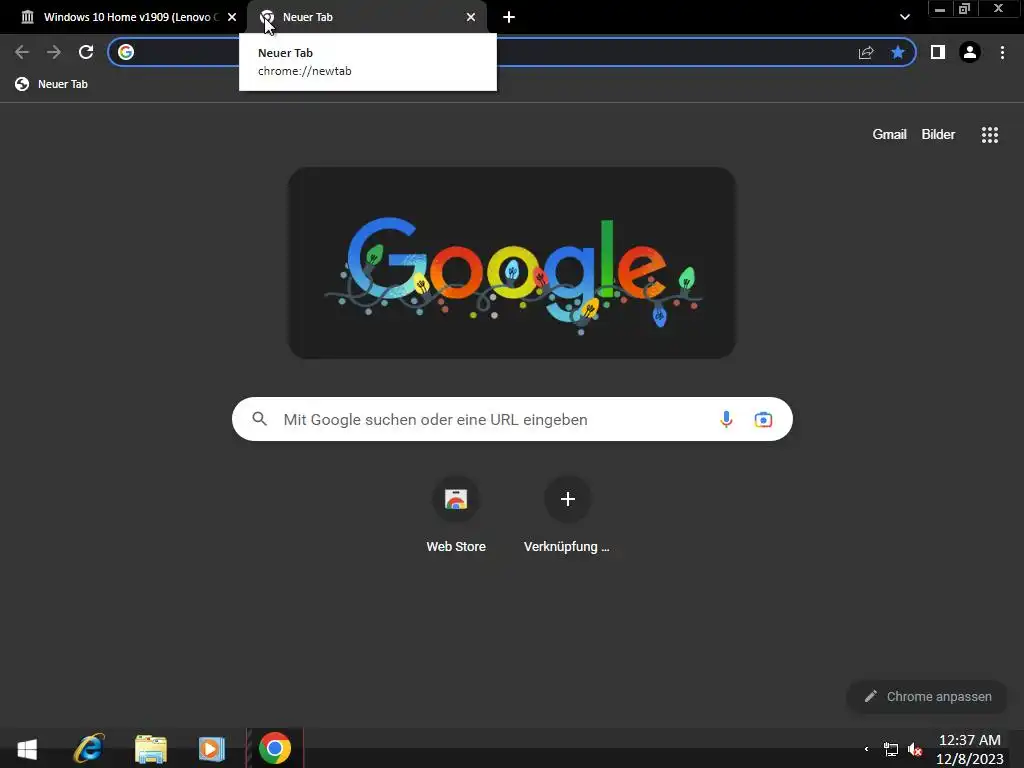Click the magnifier icon in search box

coord(259,419)
